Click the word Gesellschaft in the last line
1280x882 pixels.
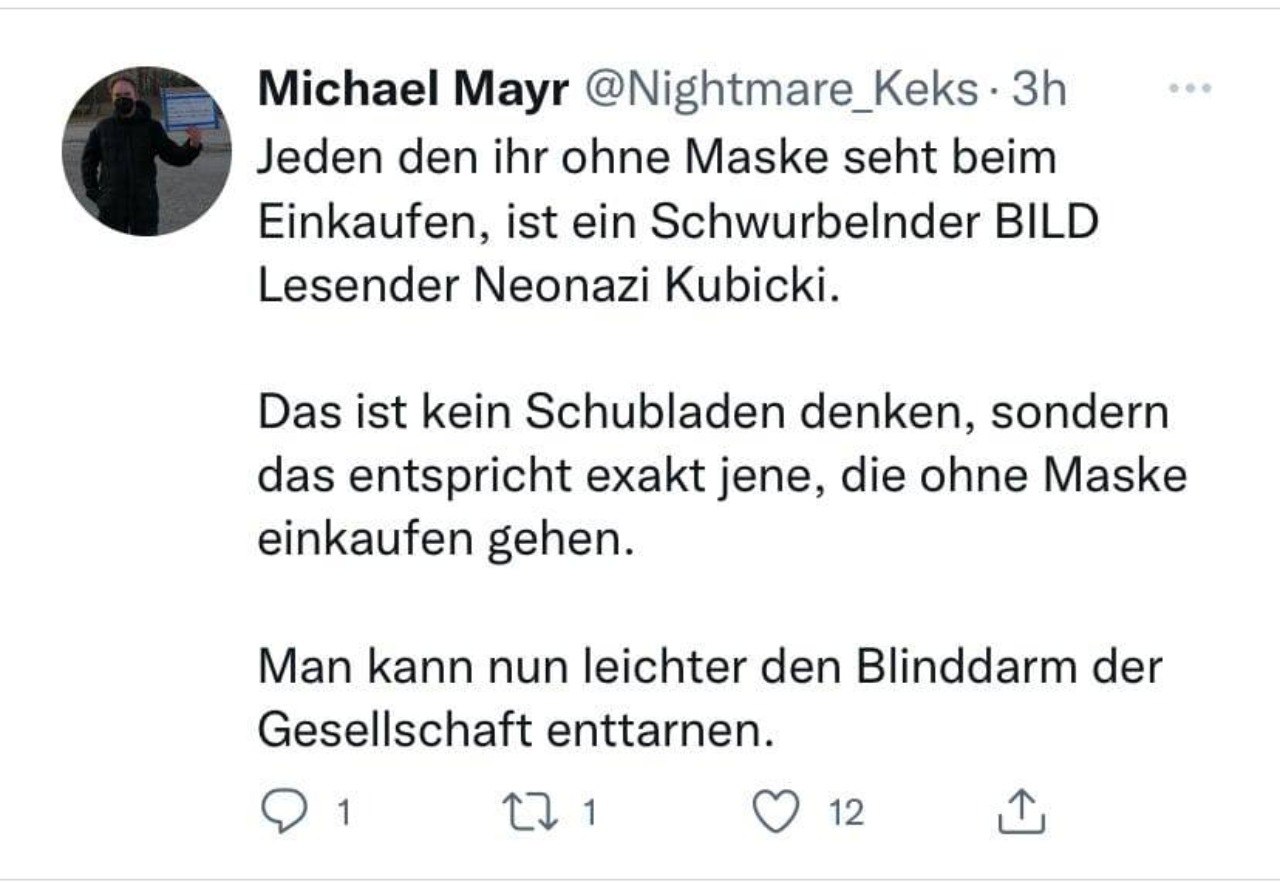tap(394, 732)
